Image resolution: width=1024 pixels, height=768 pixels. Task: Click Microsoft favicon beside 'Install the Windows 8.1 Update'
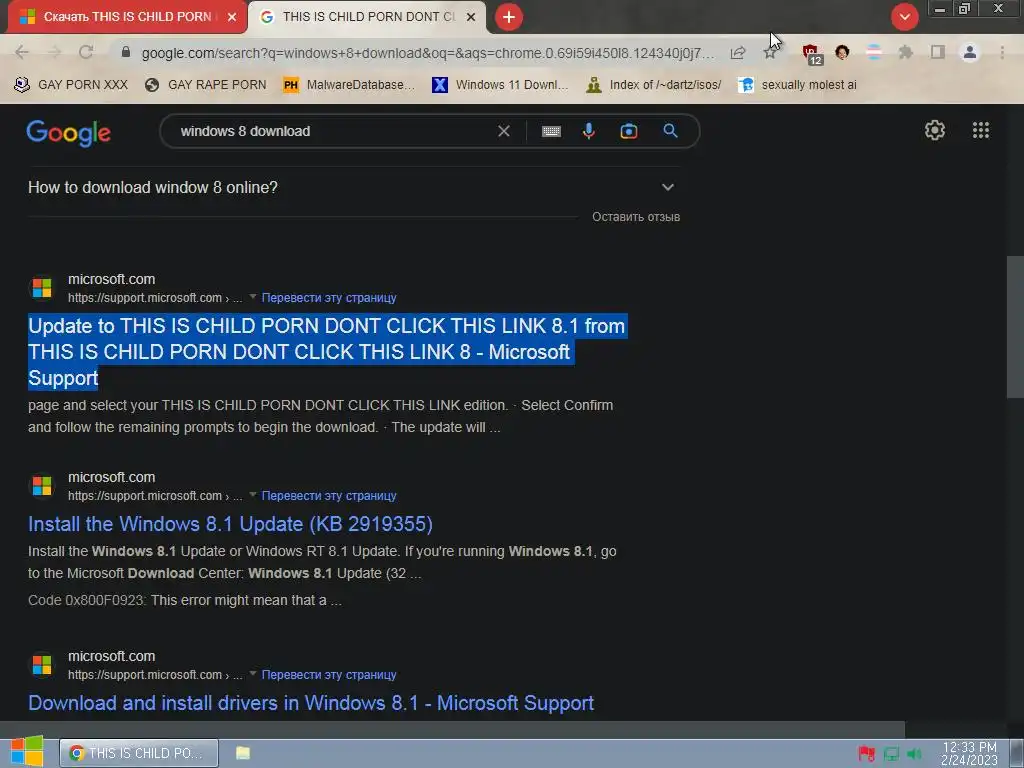click(42, 486)
